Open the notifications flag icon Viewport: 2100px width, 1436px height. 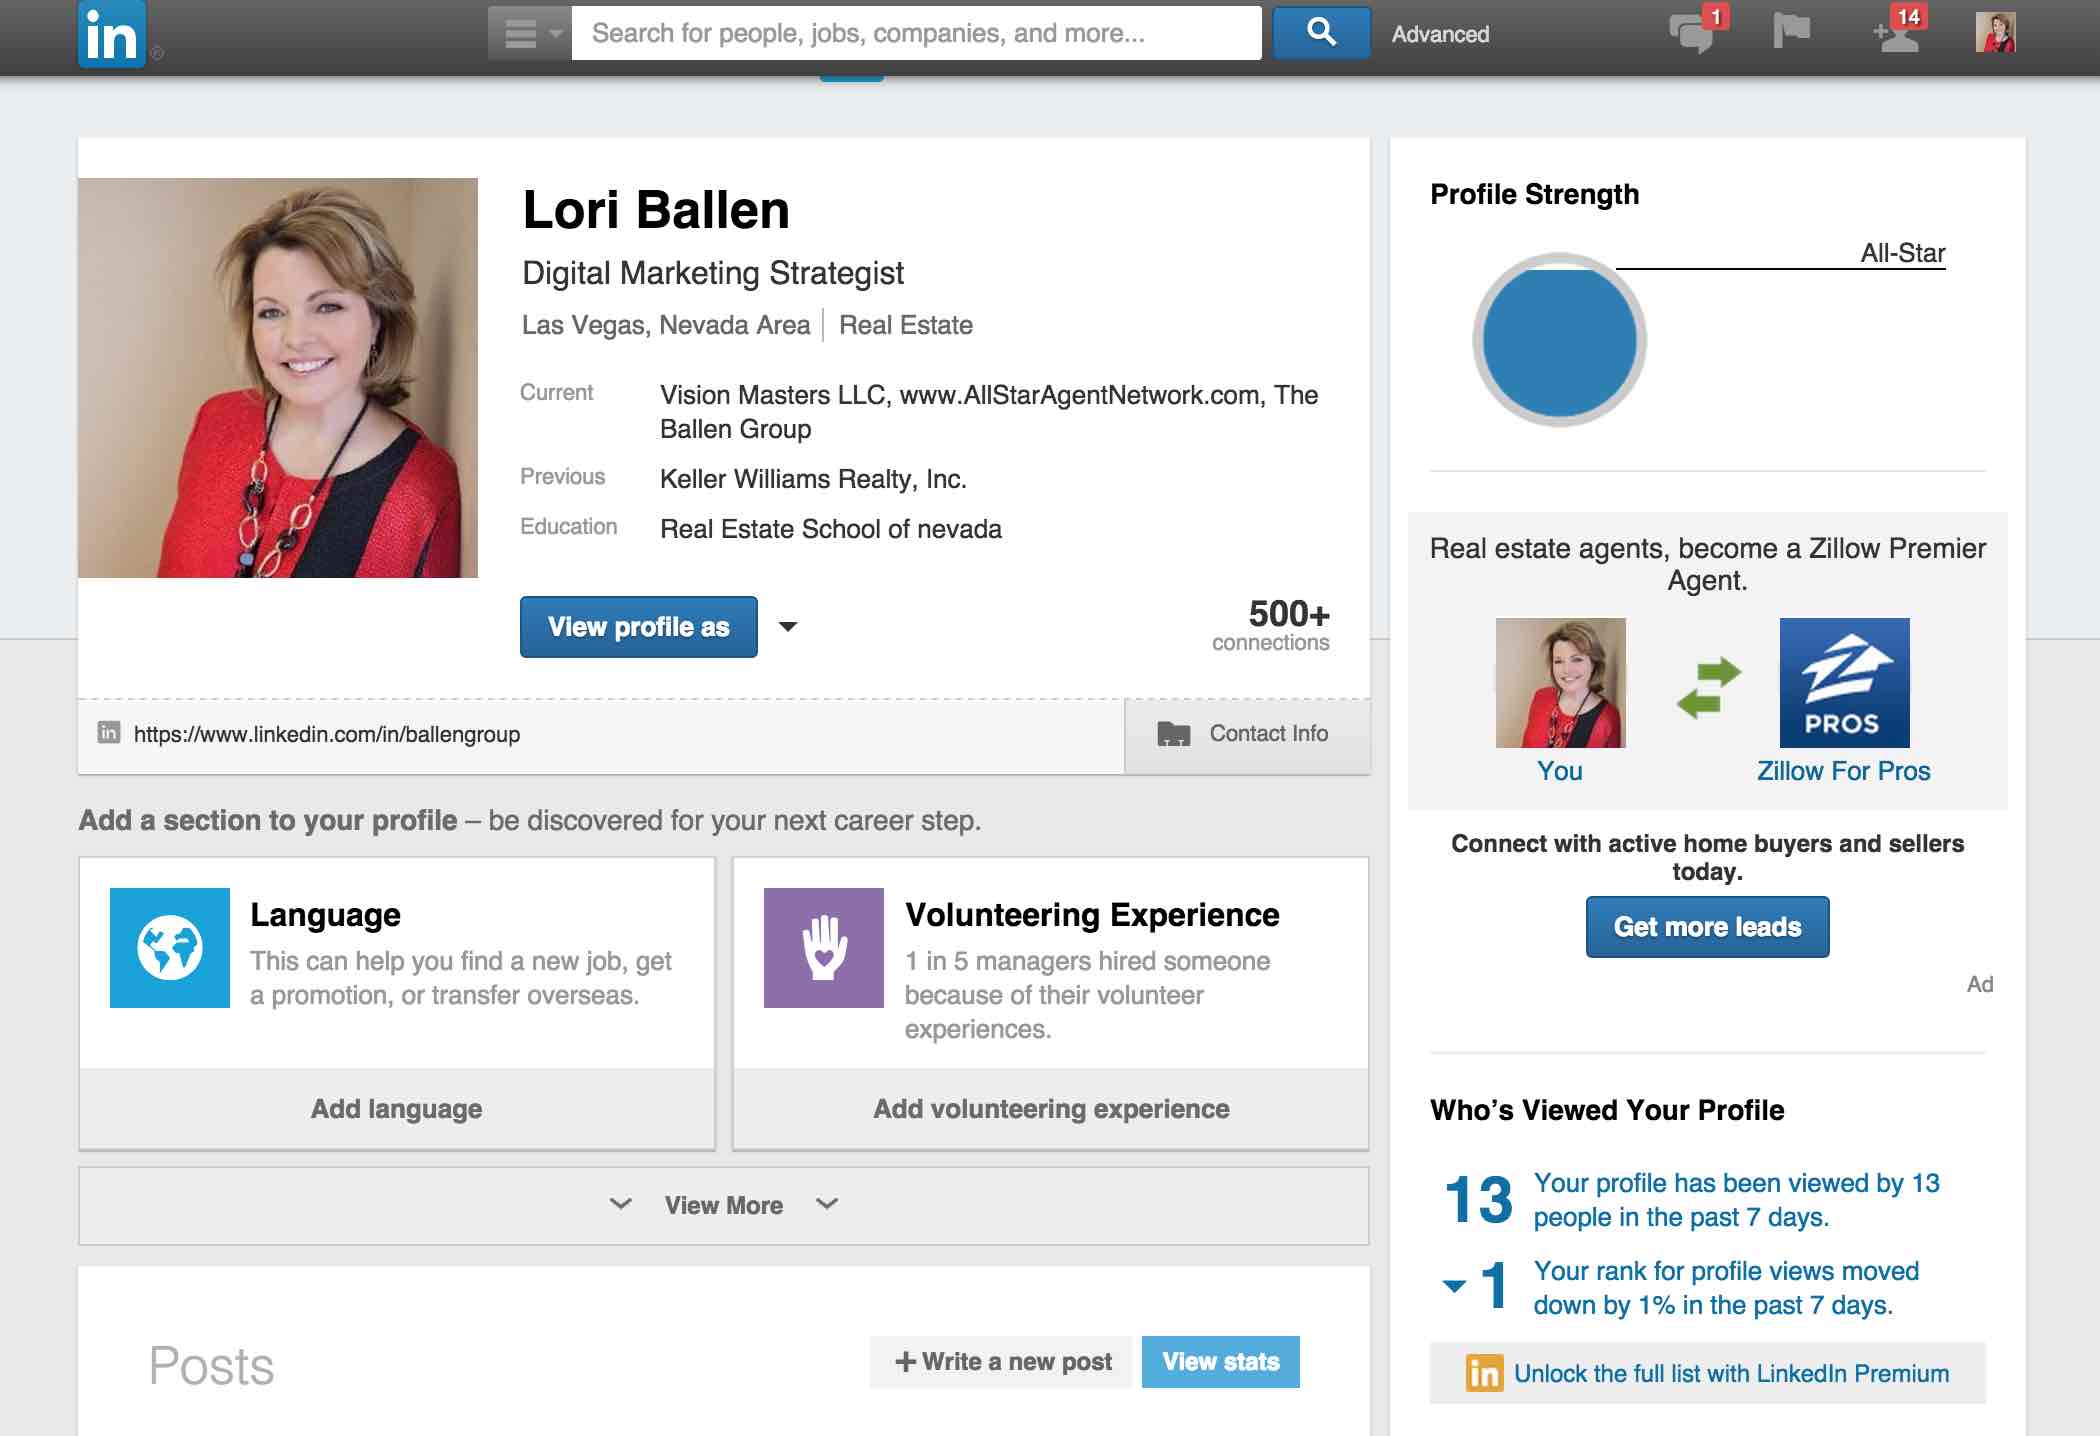(1791, 31)
